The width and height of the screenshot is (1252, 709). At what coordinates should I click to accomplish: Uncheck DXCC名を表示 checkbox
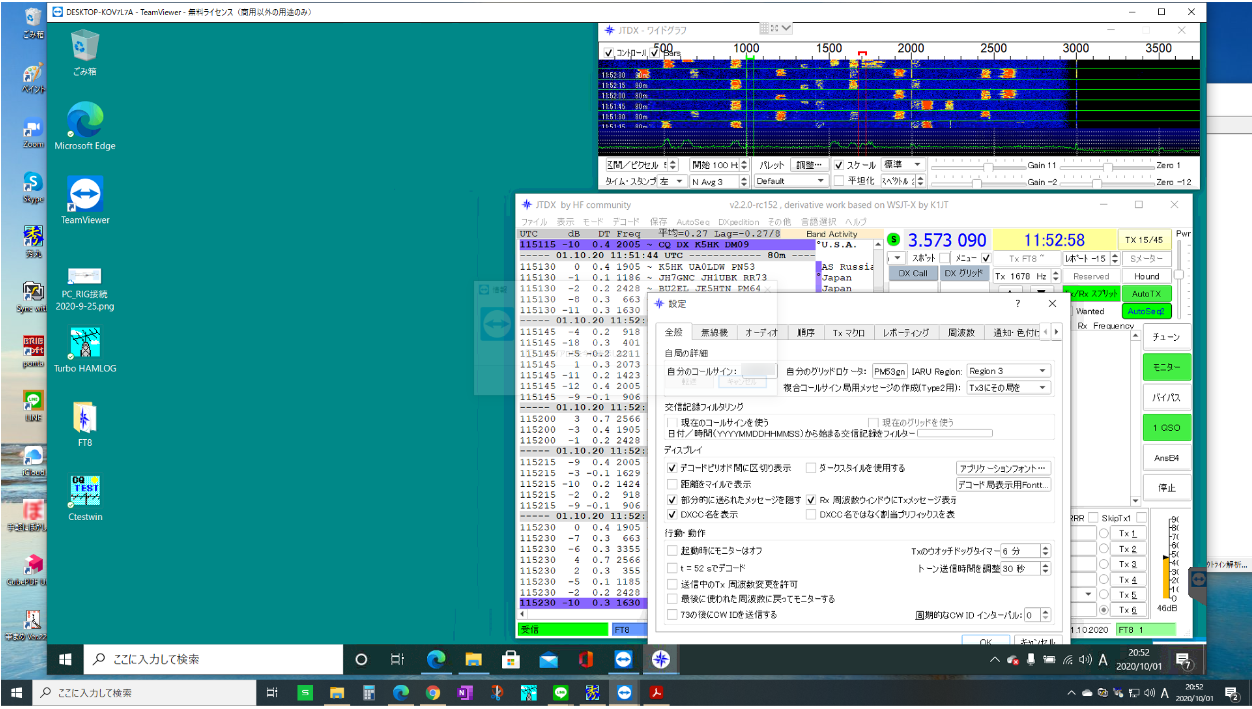(x=672, y=514)
